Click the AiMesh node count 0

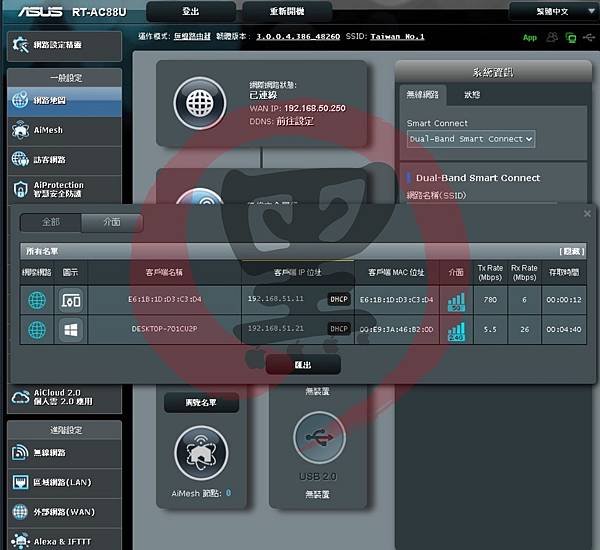coord(228,493)
